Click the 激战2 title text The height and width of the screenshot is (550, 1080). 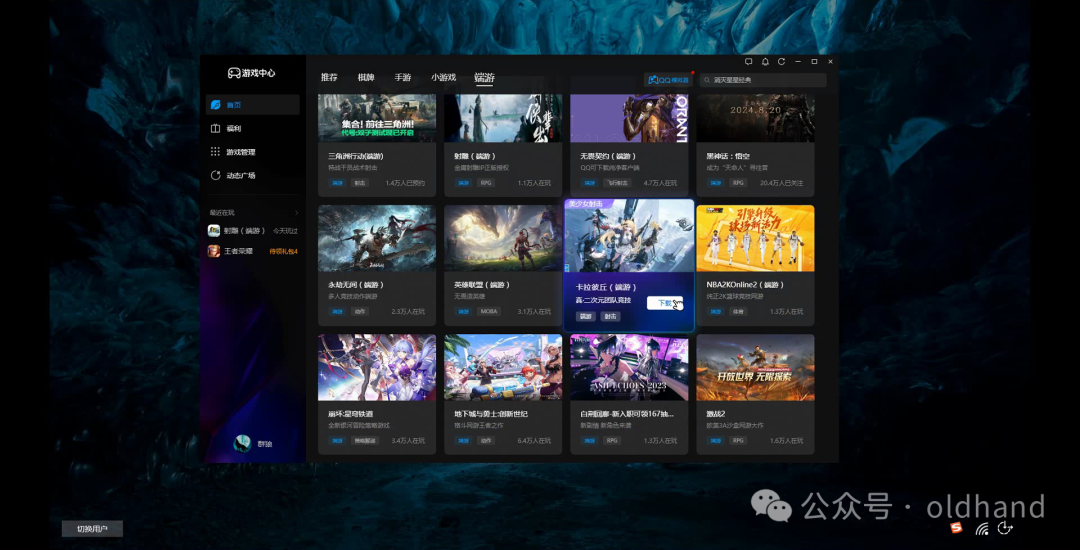(x=716, y=414)
